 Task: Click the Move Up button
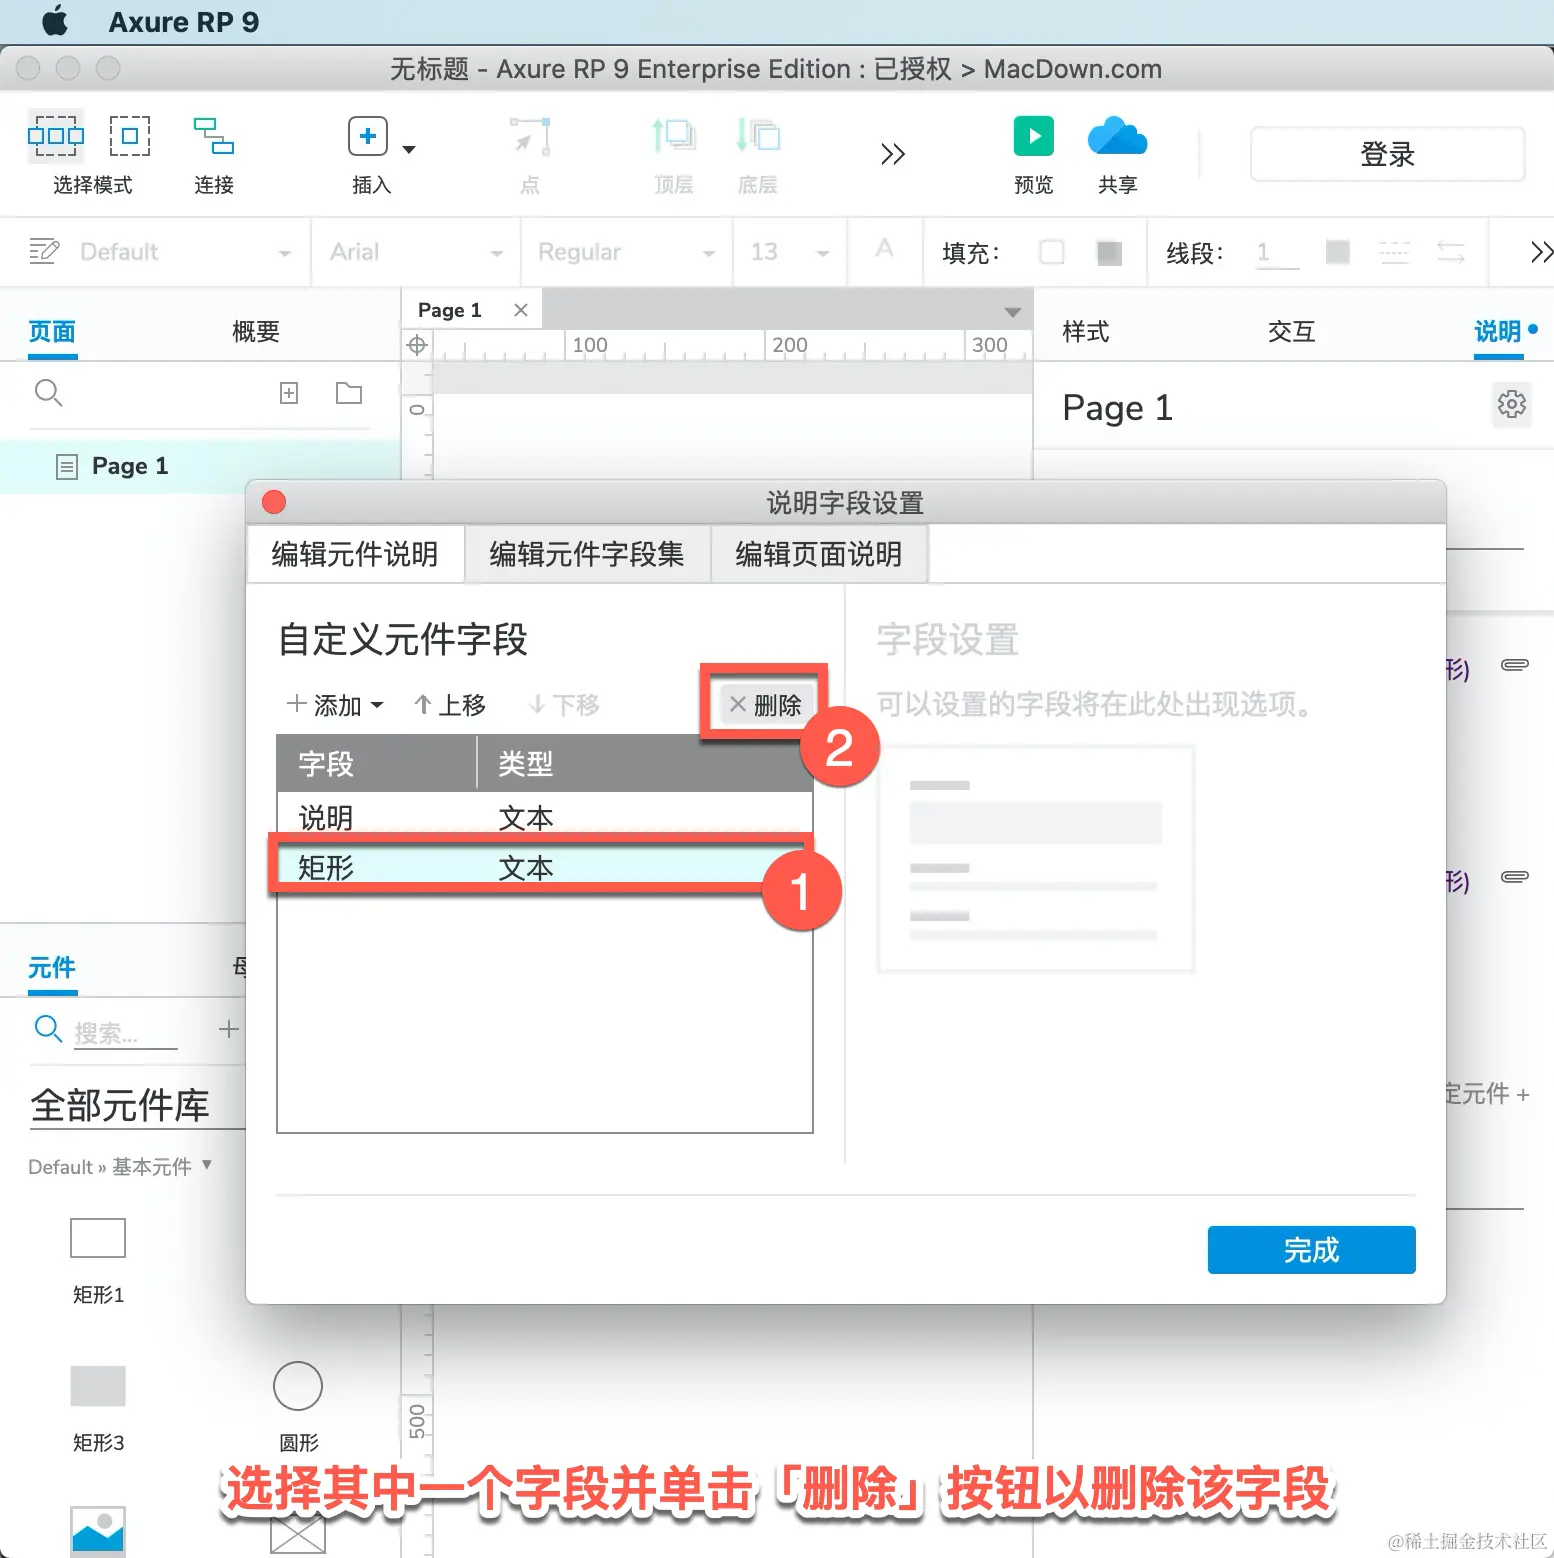click(450, 705)
